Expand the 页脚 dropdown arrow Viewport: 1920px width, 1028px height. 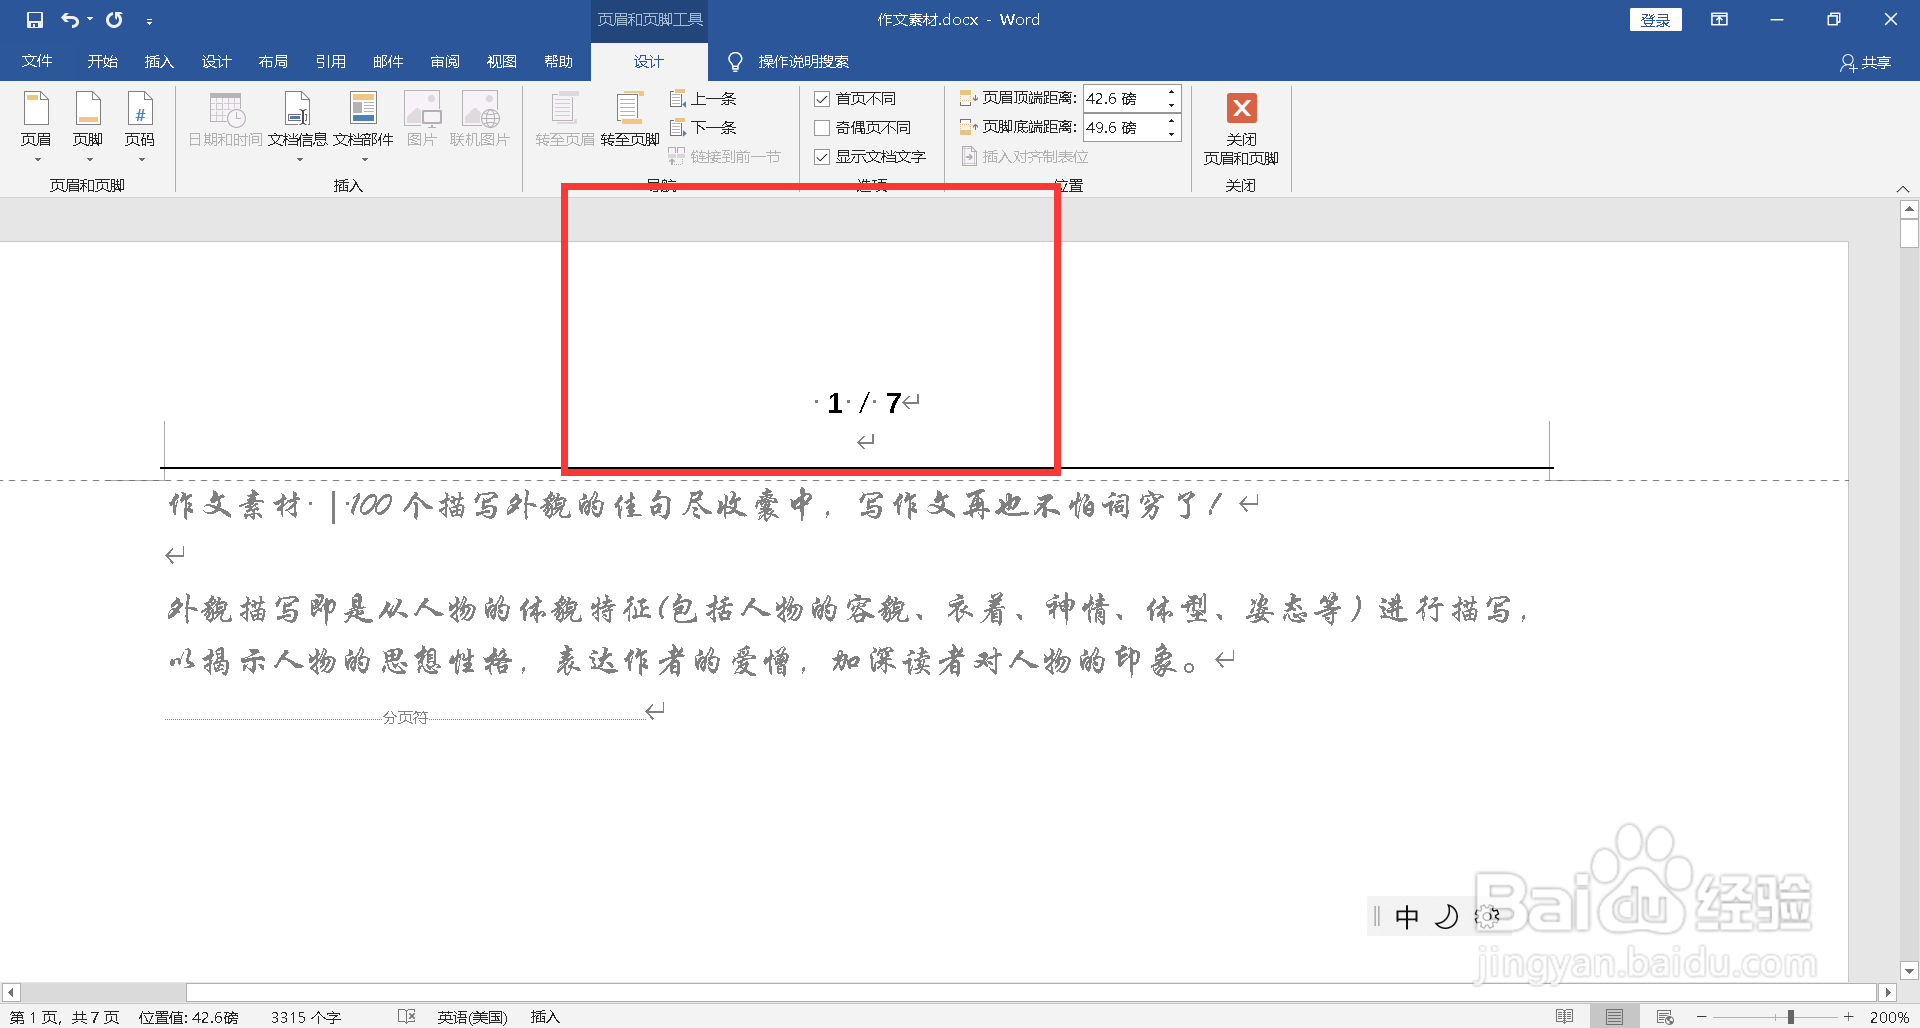click(89, 160)
